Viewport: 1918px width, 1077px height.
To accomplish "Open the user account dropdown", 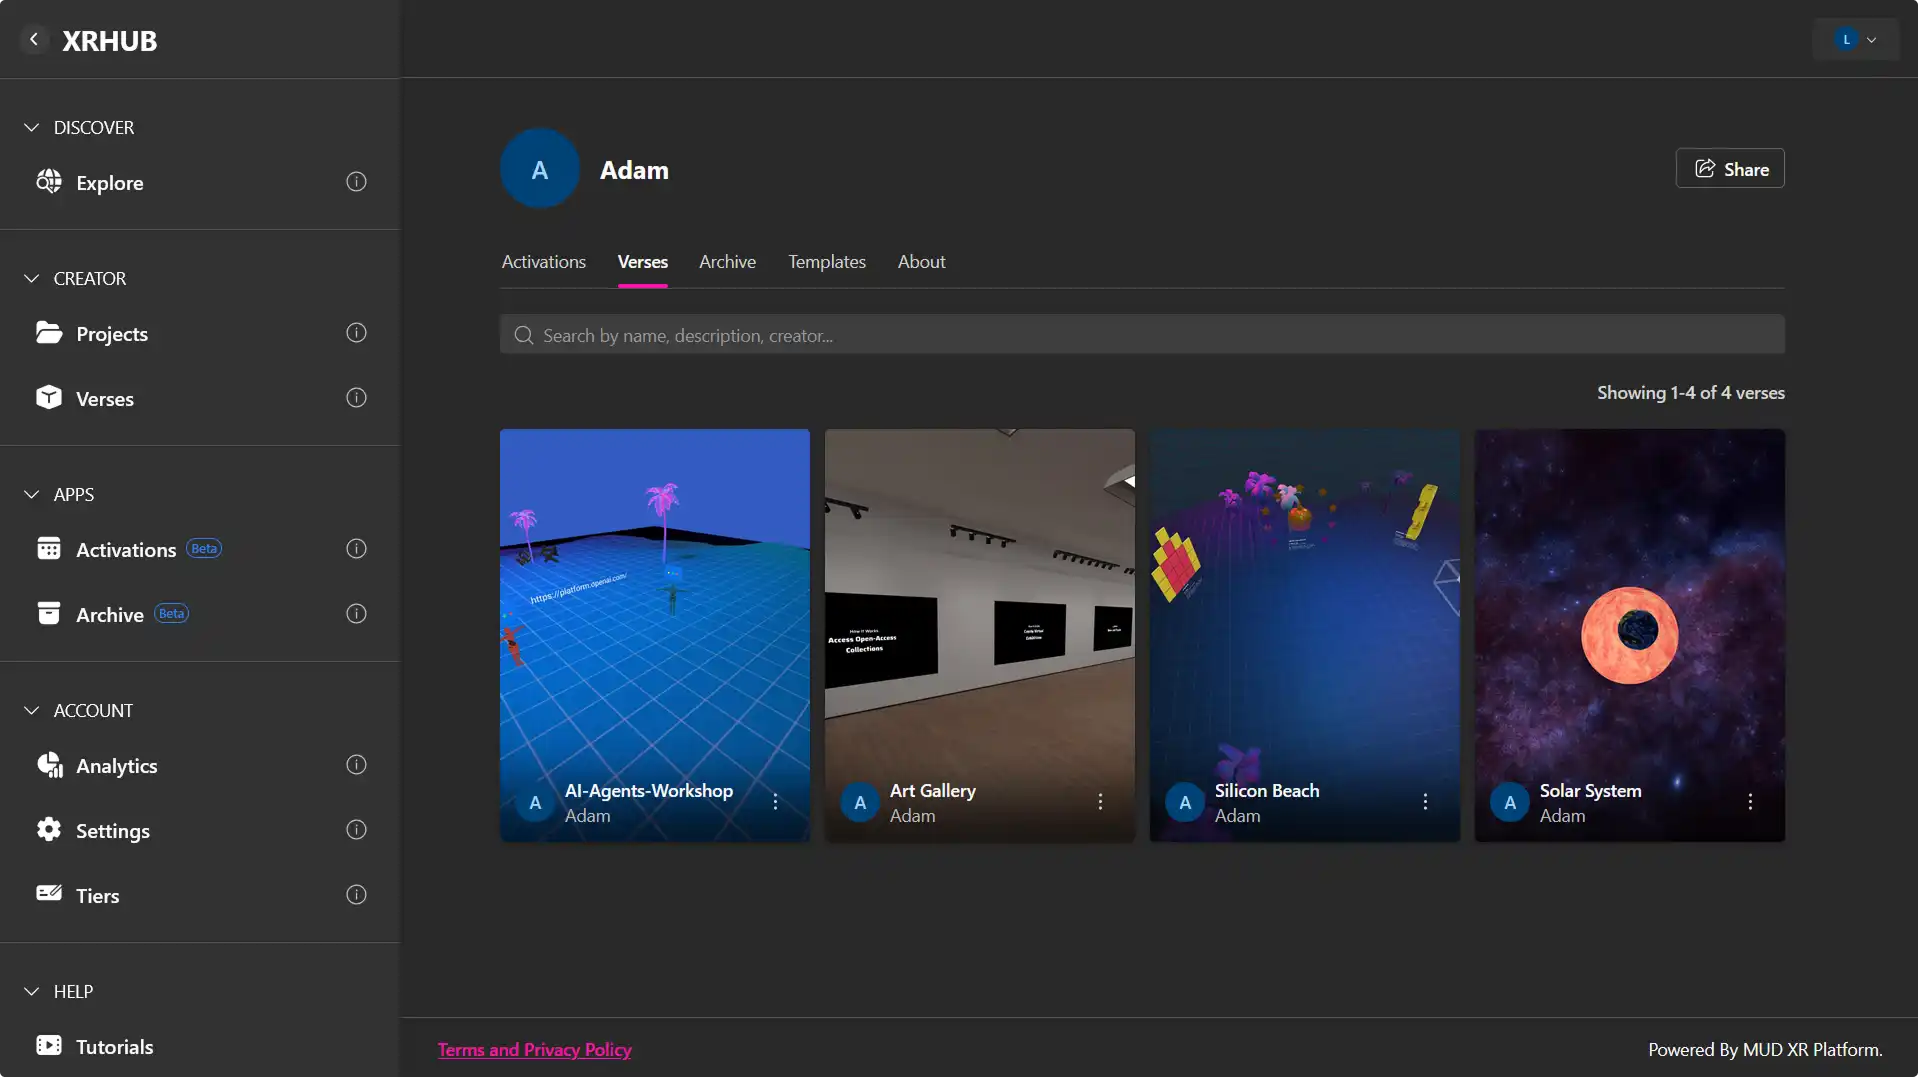I will point(1856,40).
